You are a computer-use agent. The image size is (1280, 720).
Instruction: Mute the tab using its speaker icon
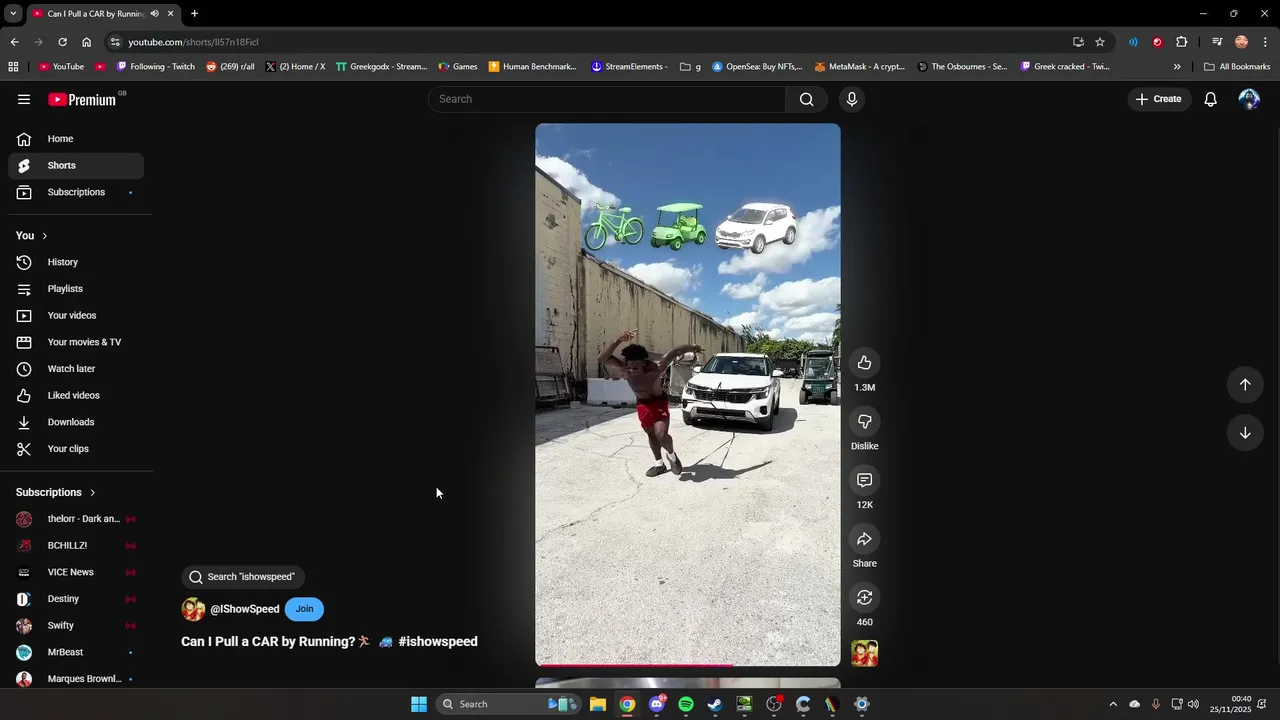[154, 14]
